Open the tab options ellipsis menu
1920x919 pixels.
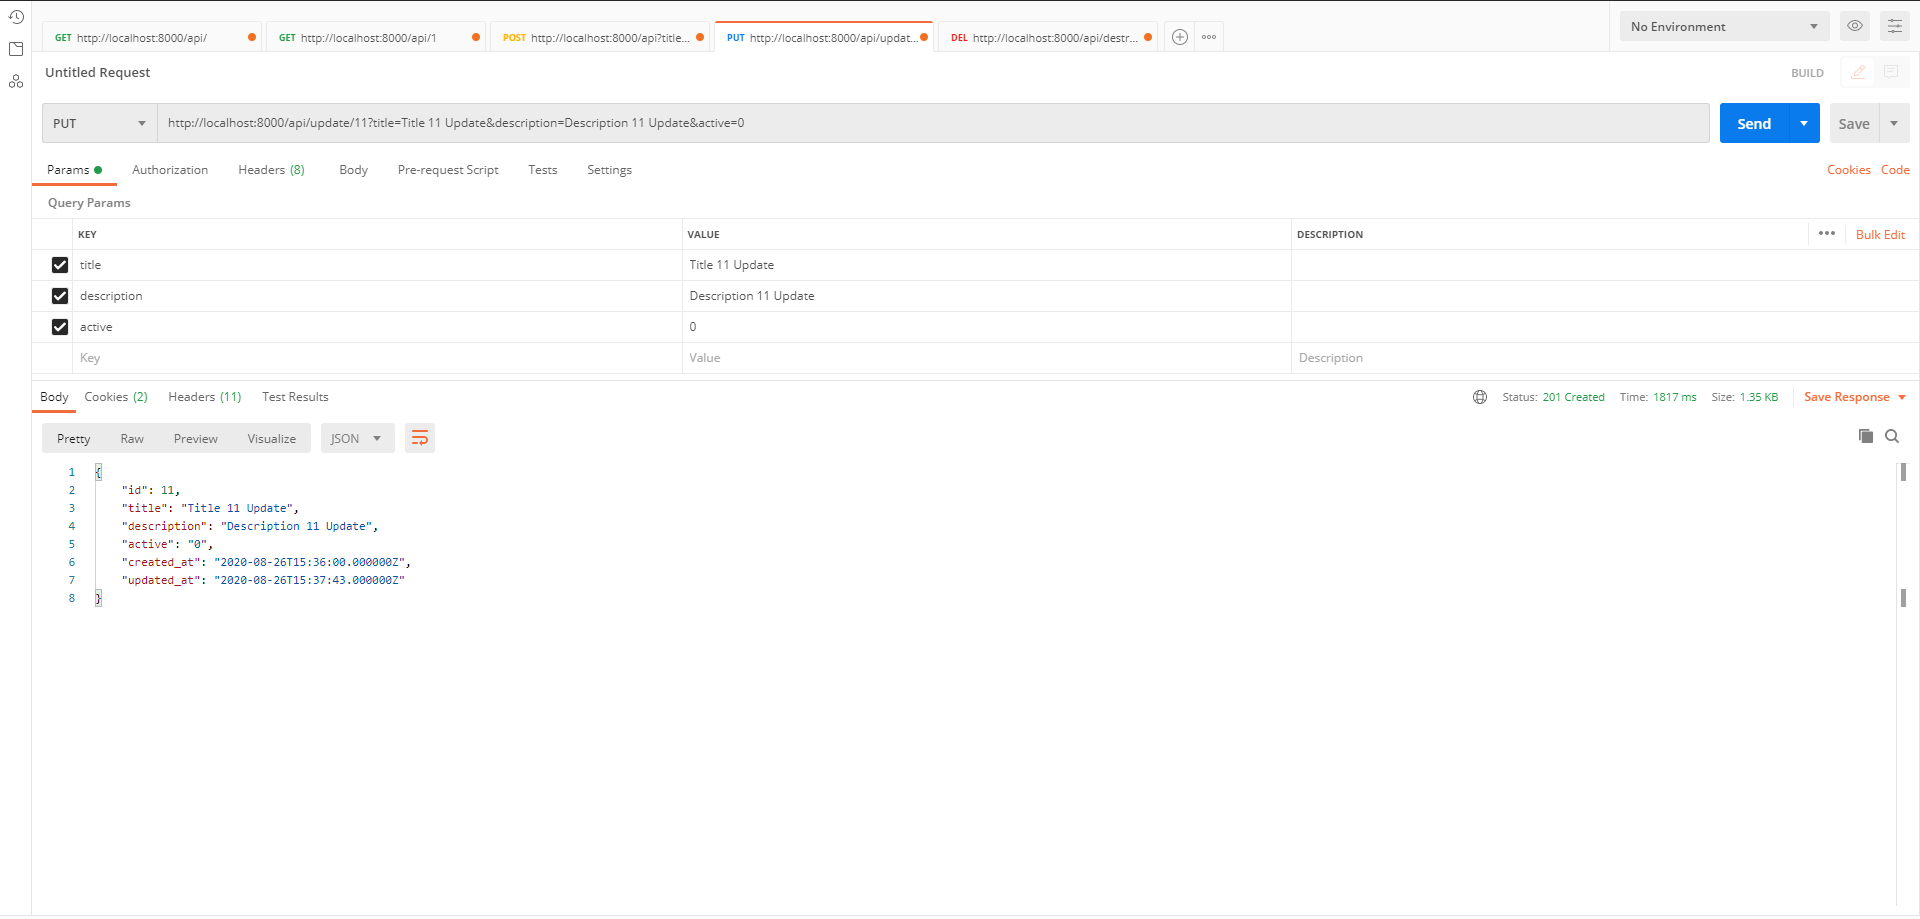(x=1209, y=37)
